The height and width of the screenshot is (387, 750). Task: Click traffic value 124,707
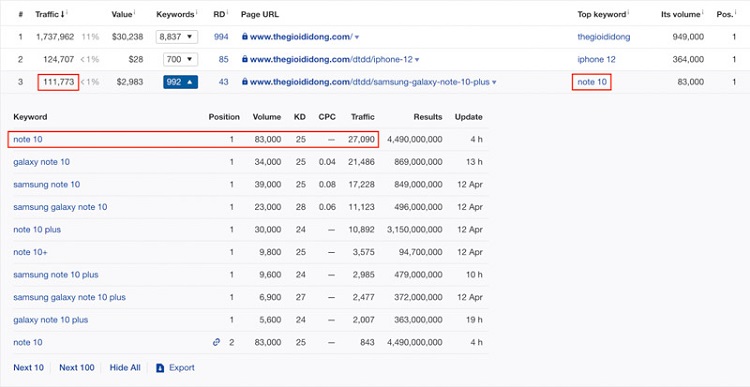click(x=58, y=59)
